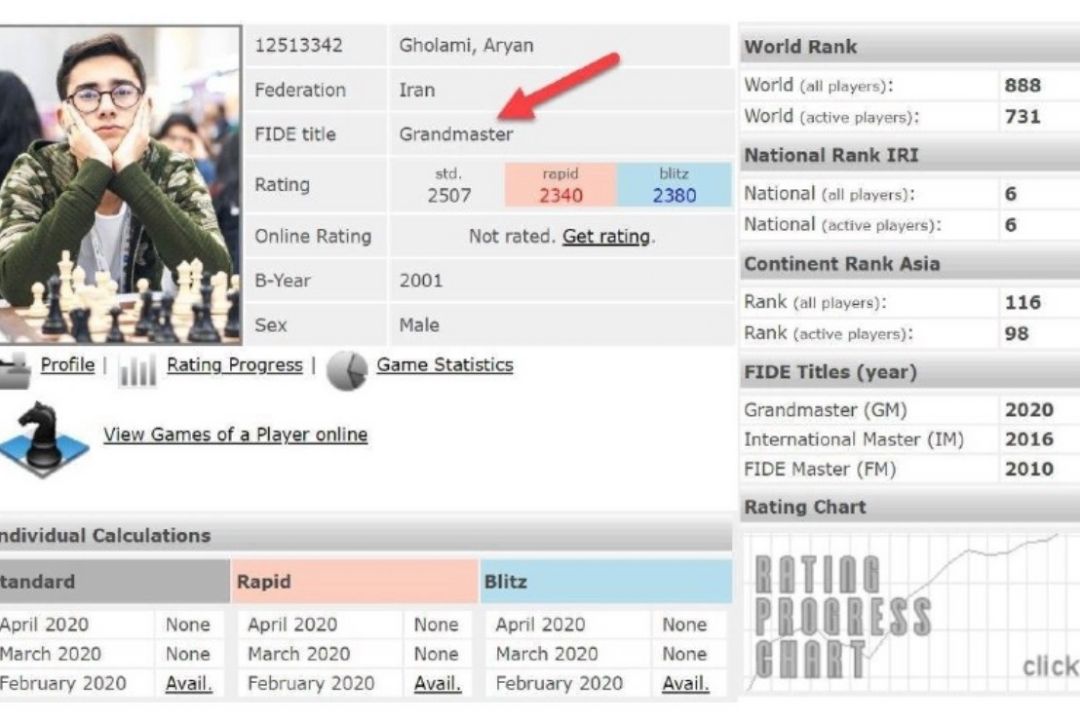The height and width of the screenshot is (720, 1080).
Task: Click the Online Rating label
Action: [x=313, y=236]
